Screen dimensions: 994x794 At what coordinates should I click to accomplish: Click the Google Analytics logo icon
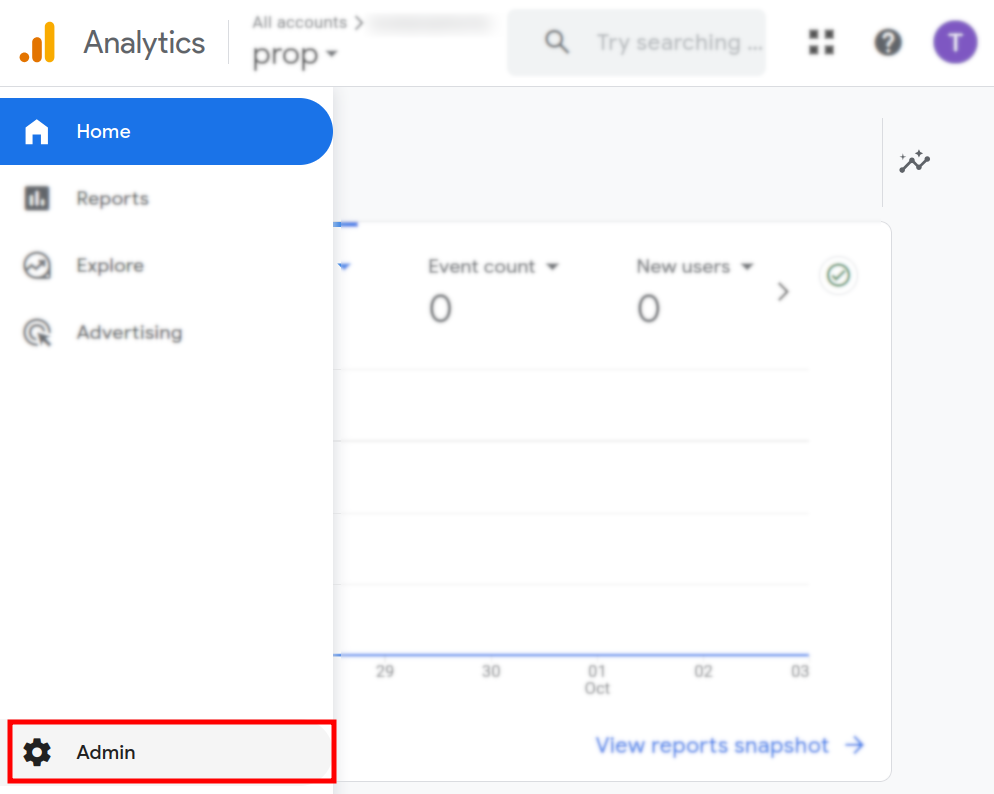tap(38, 43)
